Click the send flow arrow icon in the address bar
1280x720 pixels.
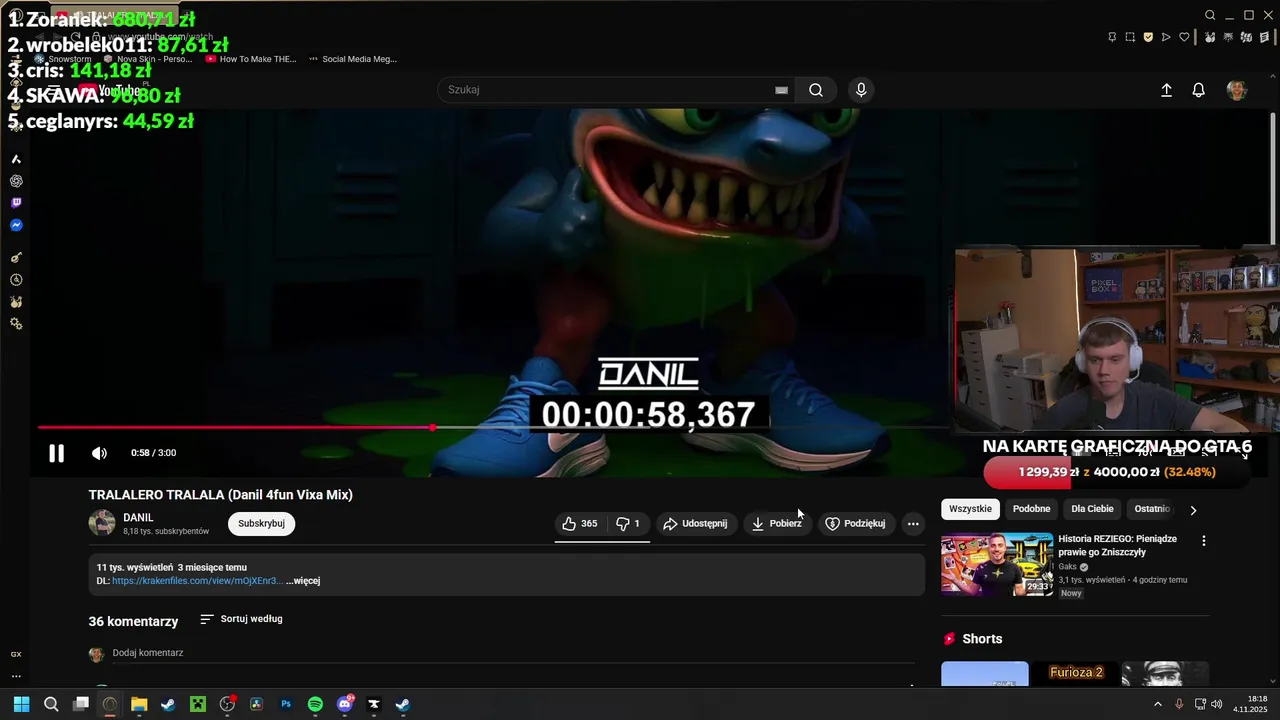[x=1166, y=37]
